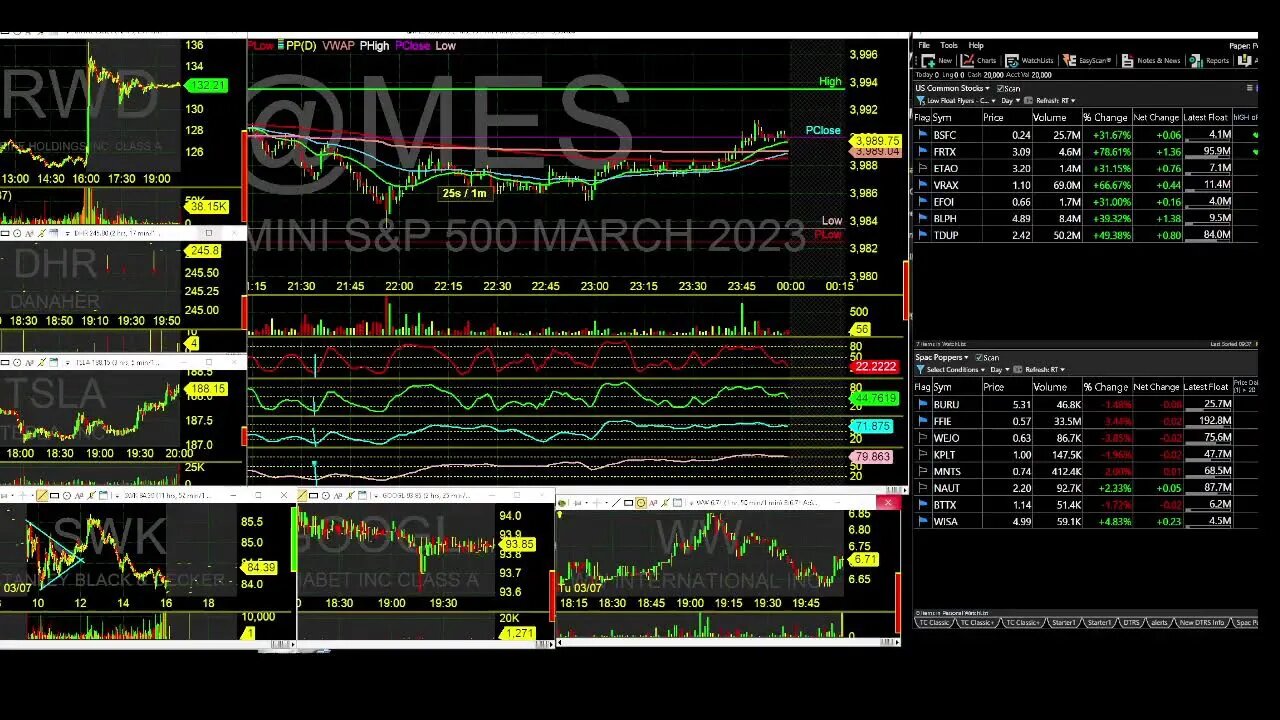Select the FRTX row symbol
The width and height of the screenshot is (1280, 720).
tap(944, 152)
